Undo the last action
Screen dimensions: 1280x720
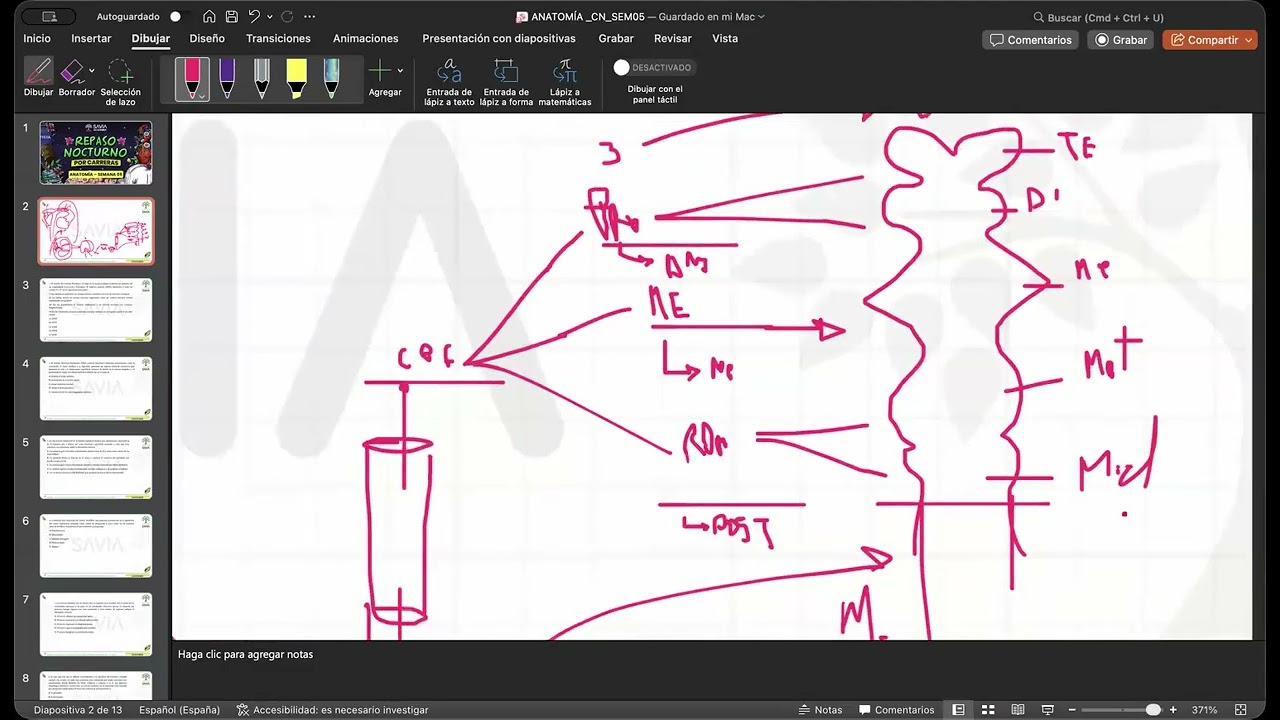(254, 16)
